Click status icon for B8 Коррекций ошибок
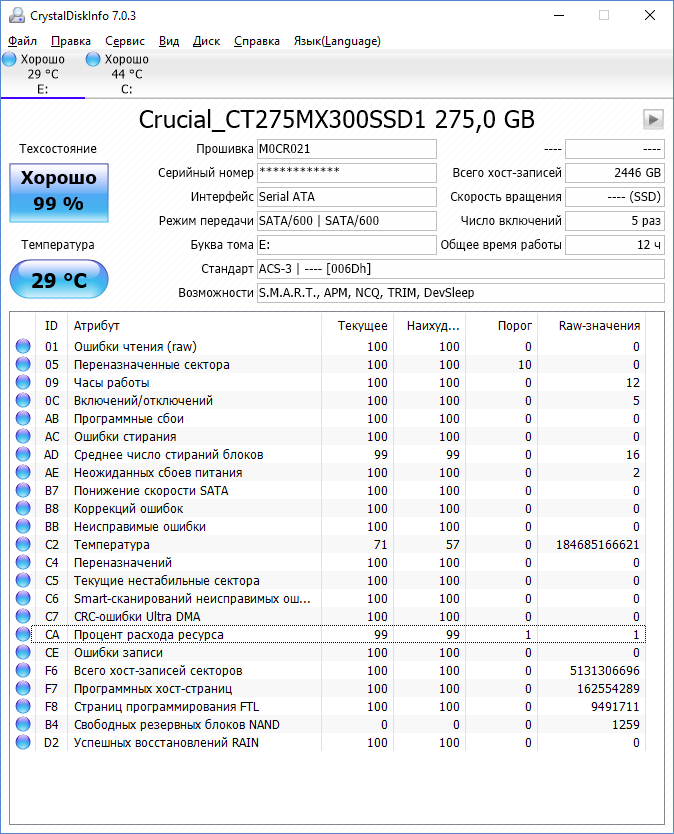This screenshot has height=834, width=674. point(23,508)
